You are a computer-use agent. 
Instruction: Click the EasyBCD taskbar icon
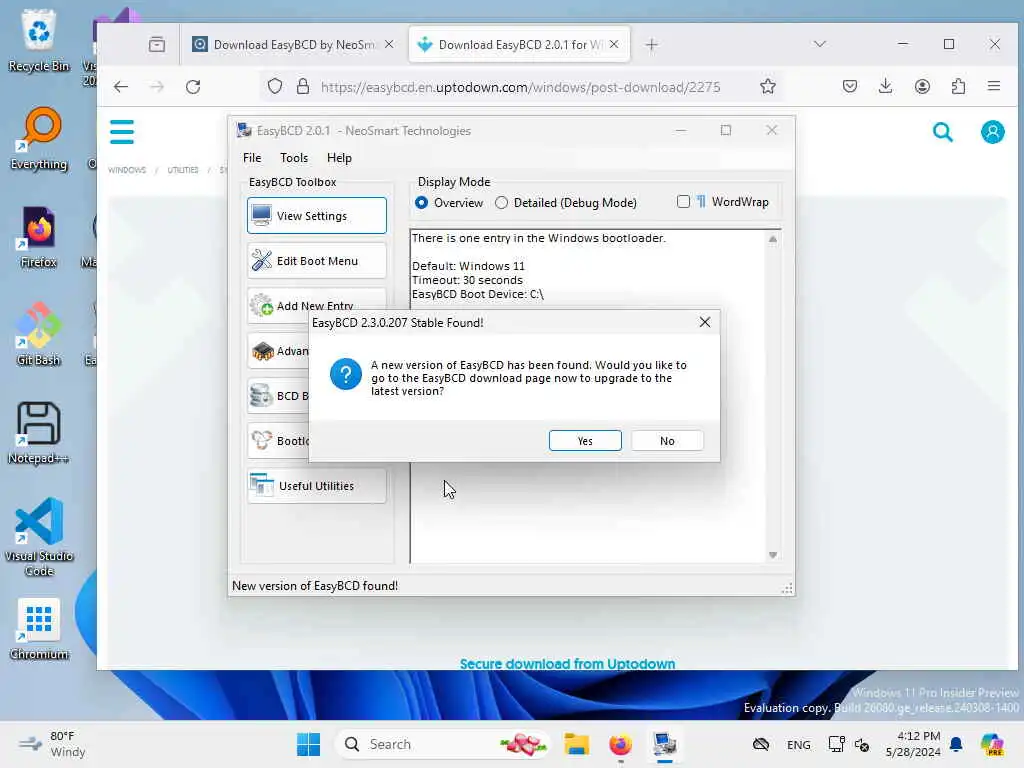click(664, 744)
